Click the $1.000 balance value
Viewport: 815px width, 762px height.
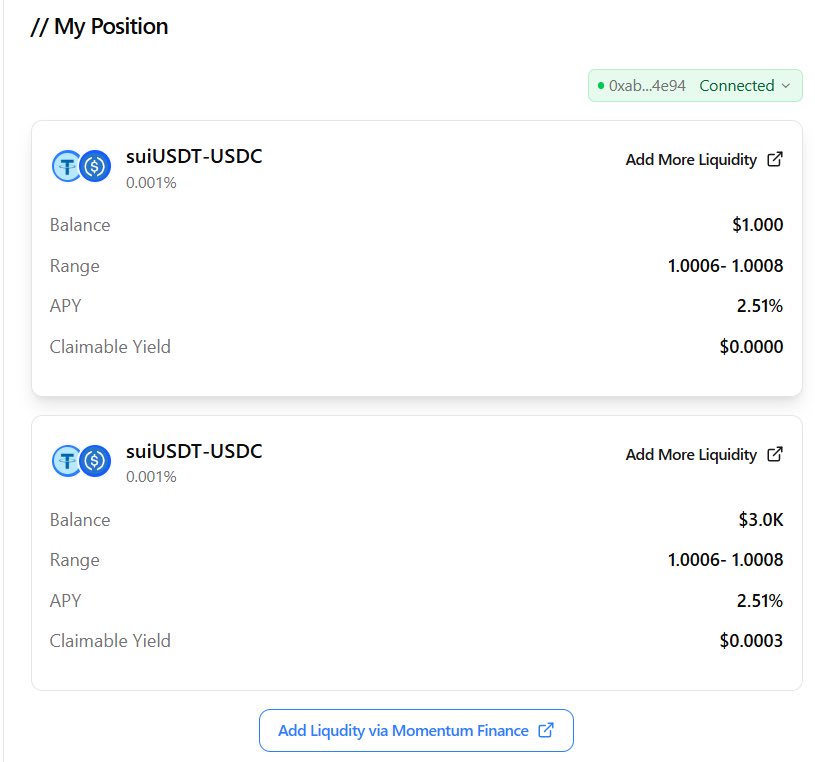pyautogui.click(x=757, y=225)
